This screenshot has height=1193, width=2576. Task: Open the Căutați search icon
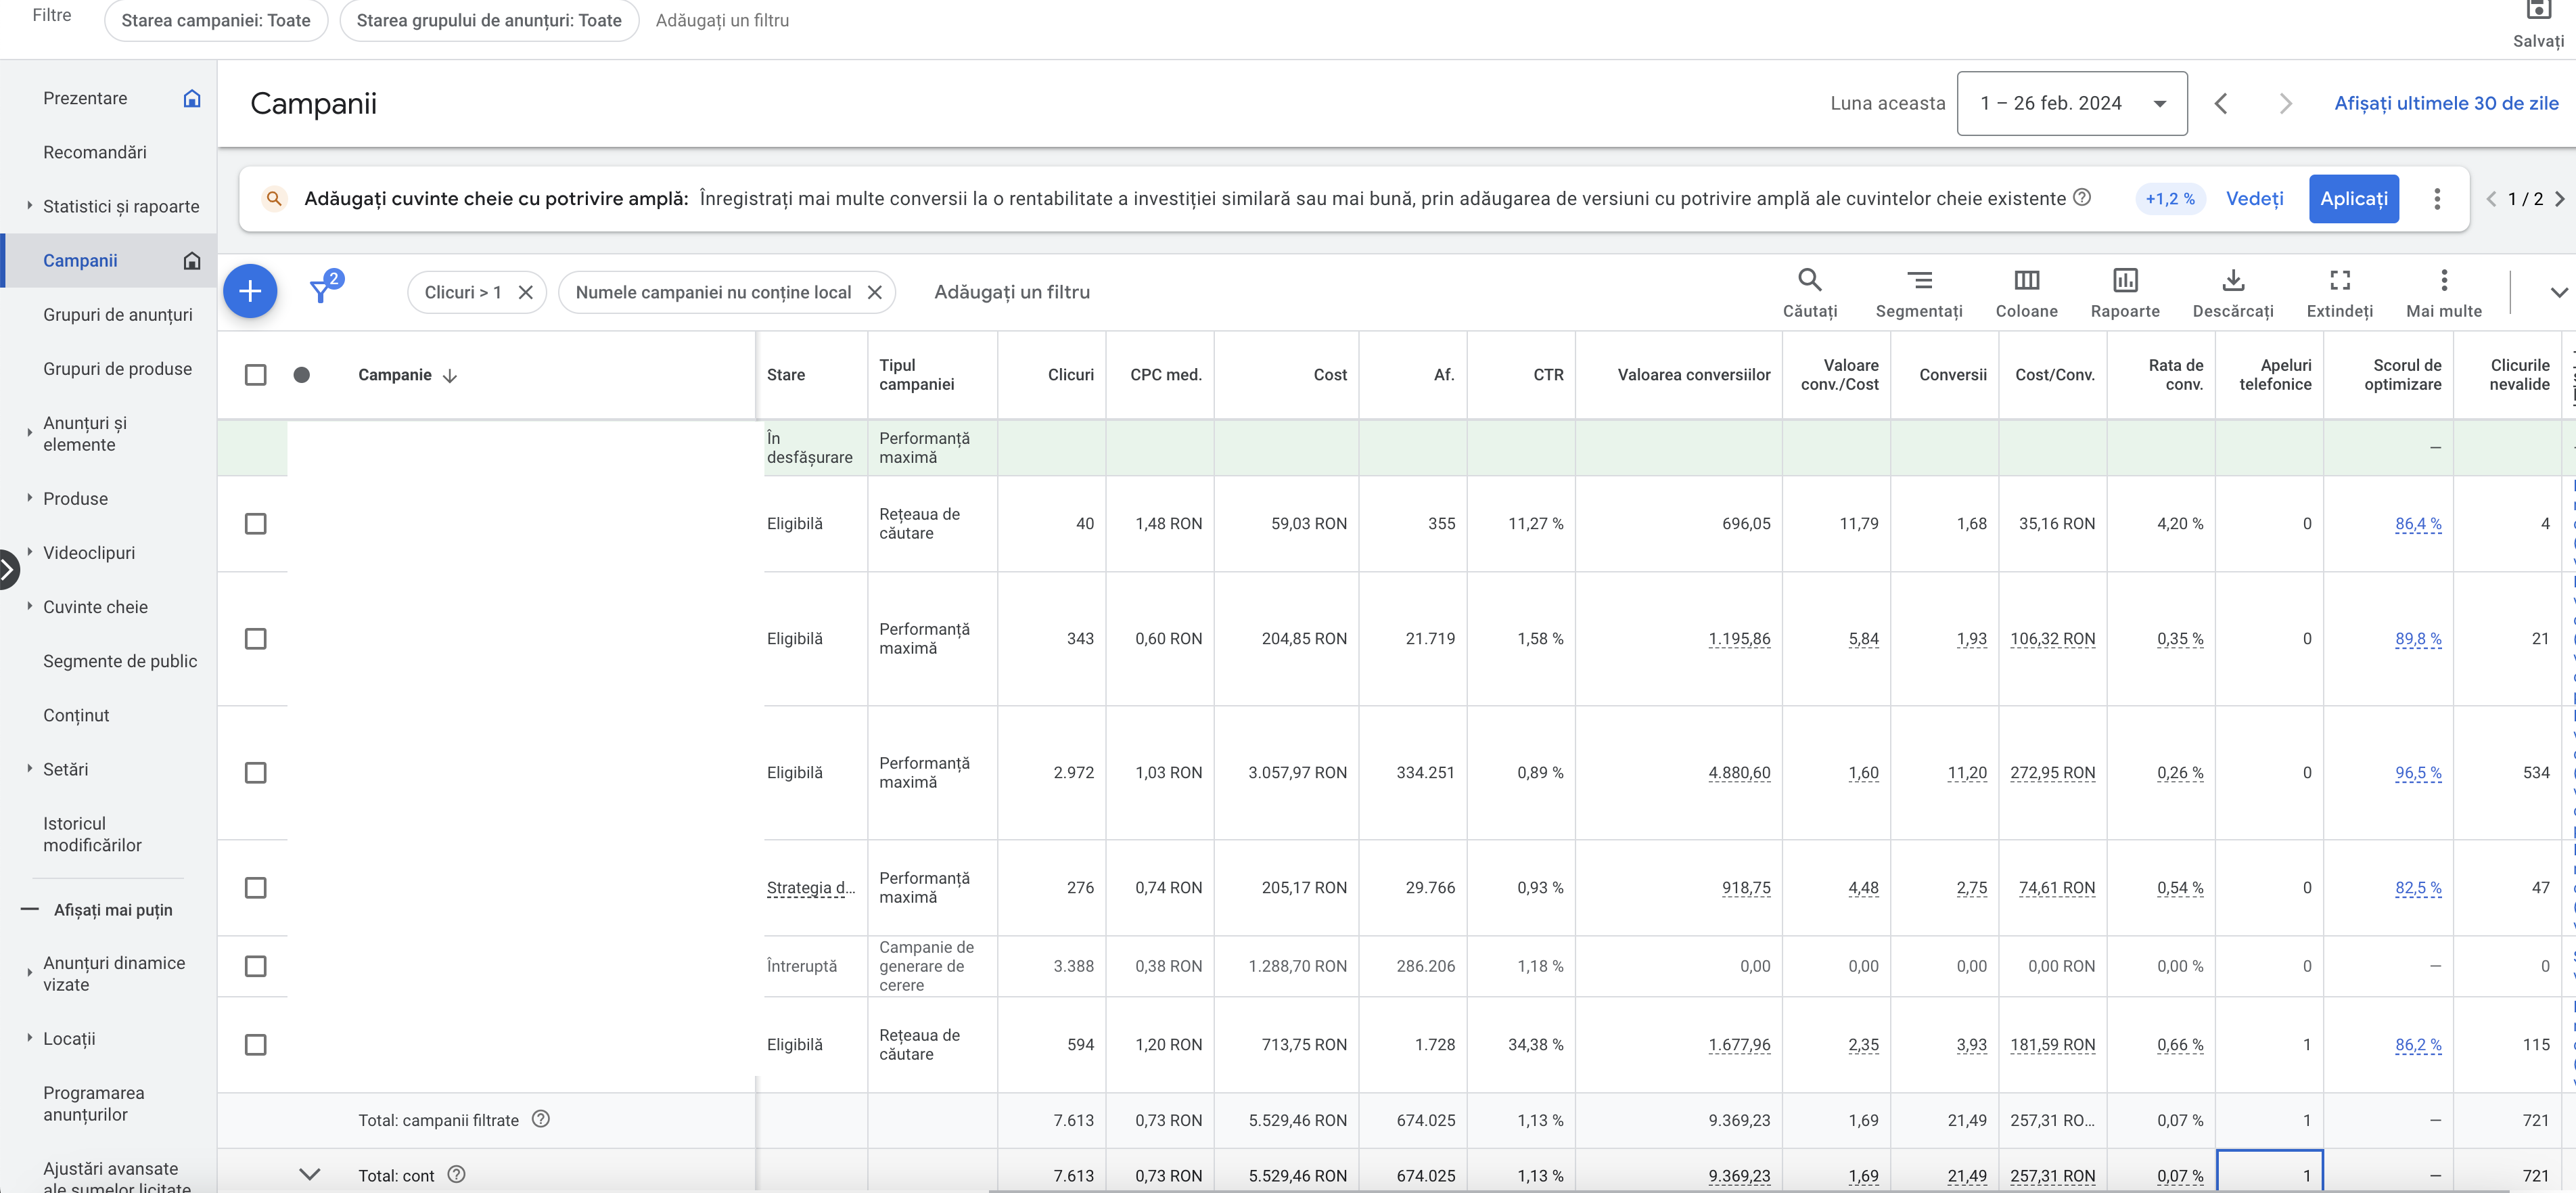point(1809,280)
